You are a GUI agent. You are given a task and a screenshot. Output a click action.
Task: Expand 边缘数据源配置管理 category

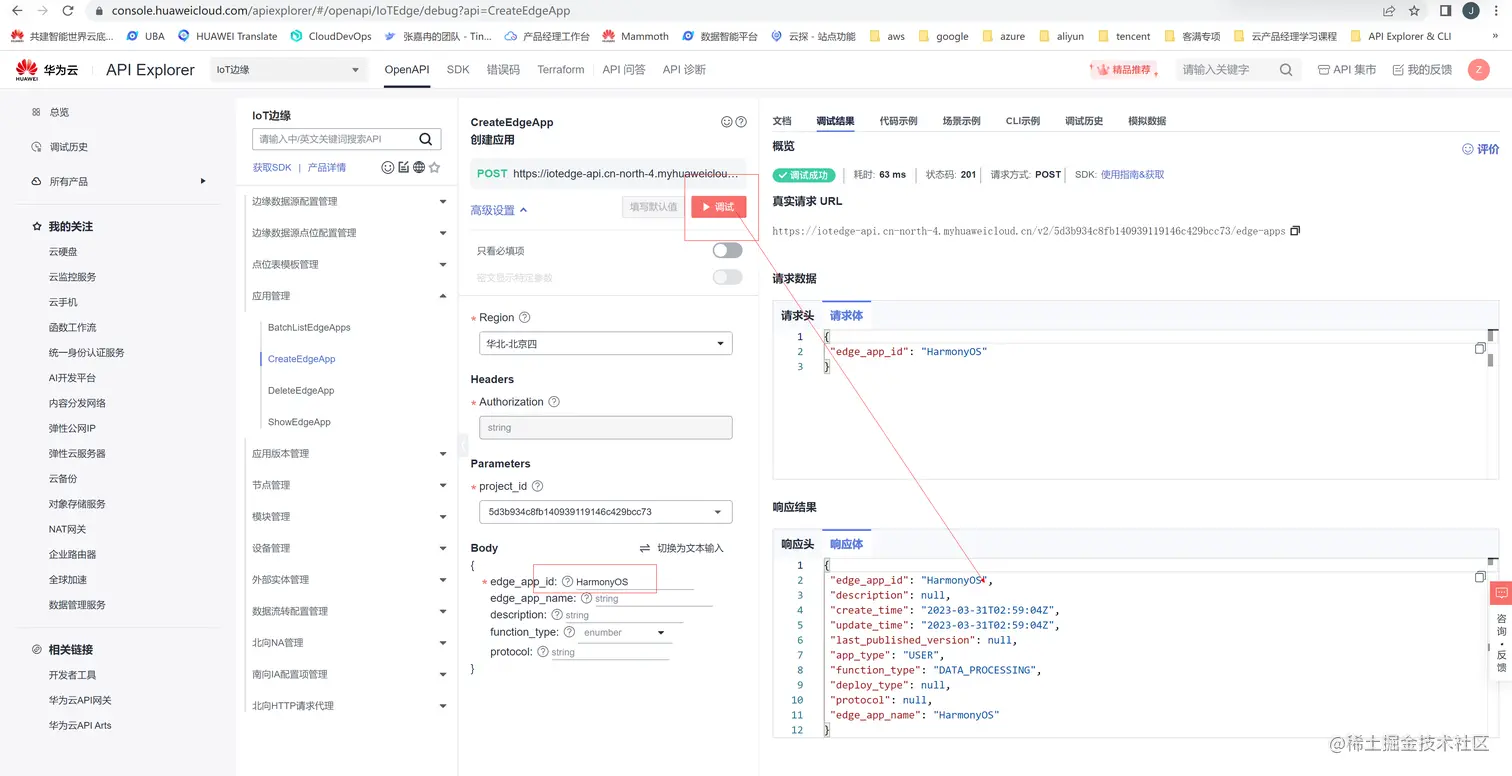pos(347,201)
